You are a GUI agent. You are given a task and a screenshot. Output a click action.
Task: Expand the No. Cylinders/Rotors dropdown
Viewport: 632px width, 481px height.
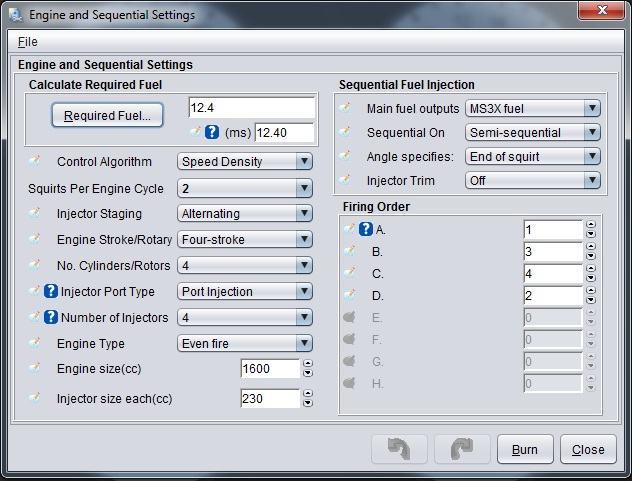click(245, 265)
